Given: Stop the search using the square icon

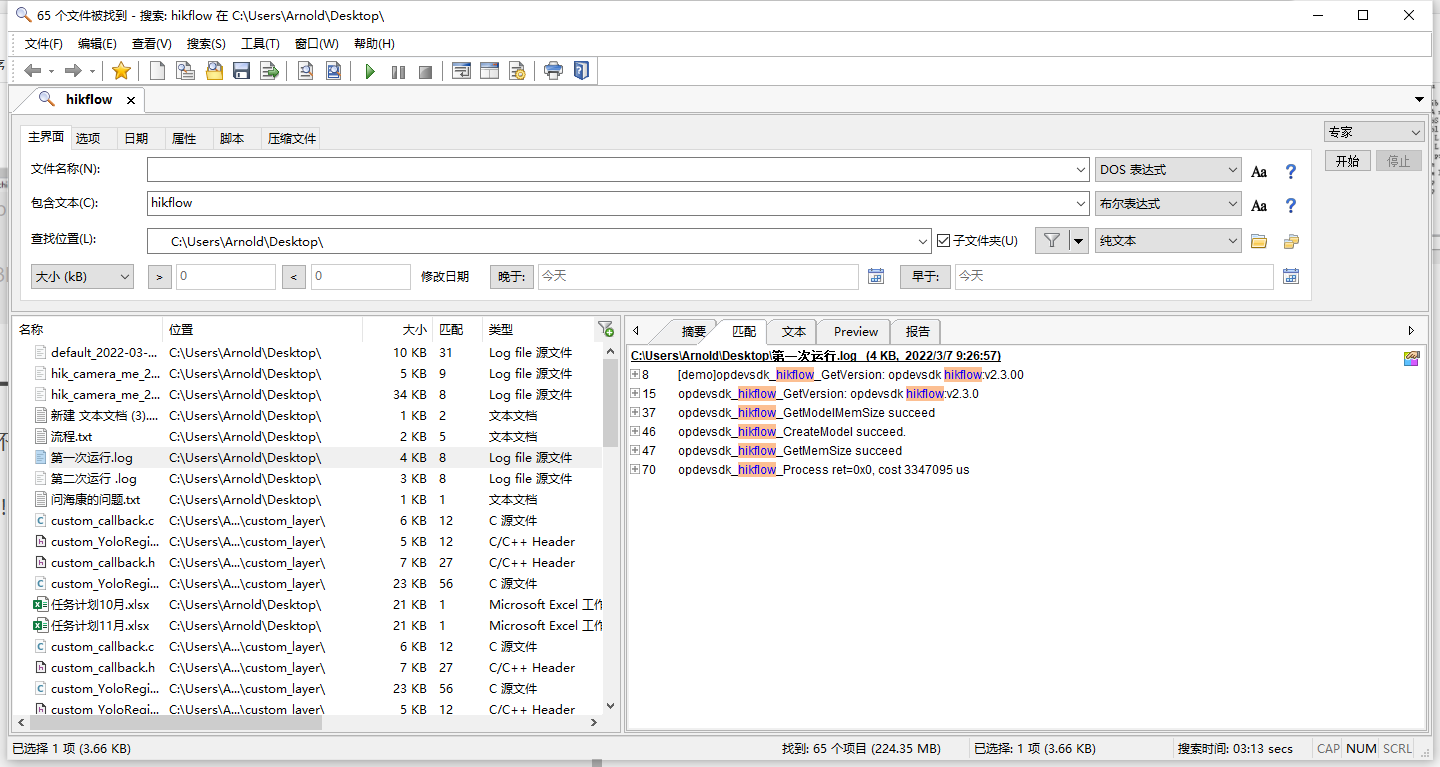Looking at the screenshot, I should (425, 70).
